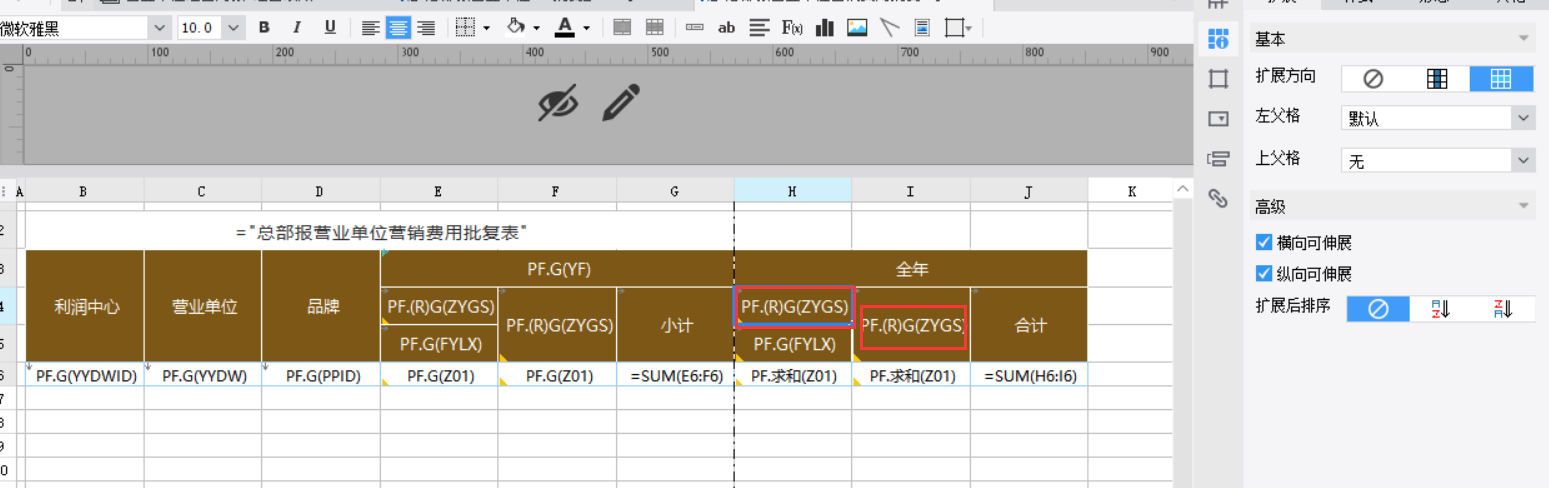Image resolution: width=1549 pixels, height=488 pixels.
Task: Insert plain text with ab icon
Action: (727, 27)
